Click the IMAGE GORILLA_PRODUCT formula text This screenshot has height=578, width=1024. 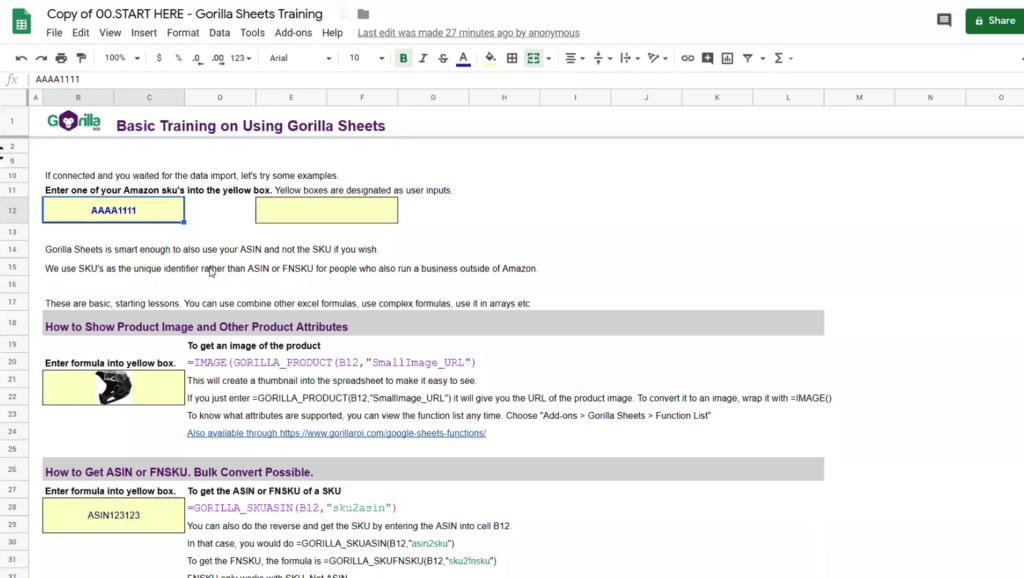(x=332, y=362)
